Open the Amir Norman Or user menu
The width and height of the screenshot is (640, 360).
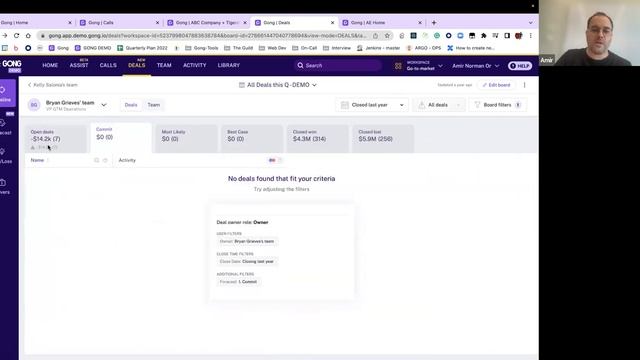click(476, 66)
